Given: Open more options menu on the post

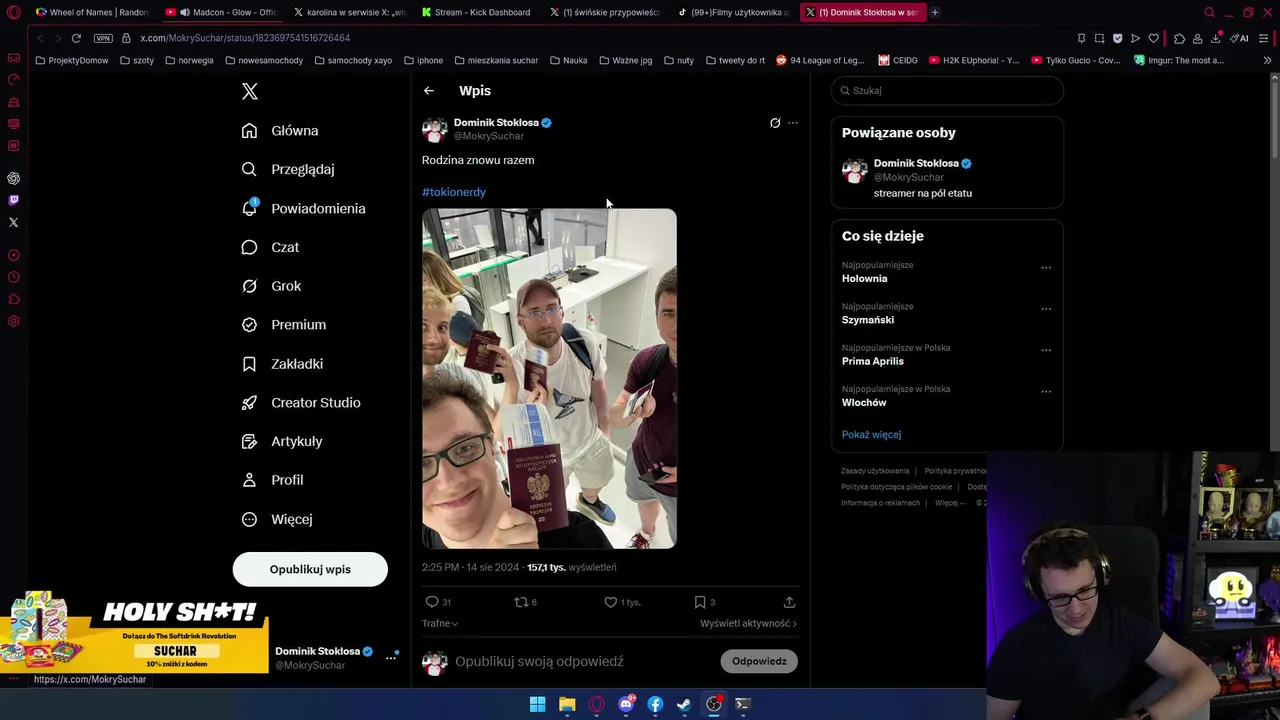Looking at the screenshot, I should [793, 123].
